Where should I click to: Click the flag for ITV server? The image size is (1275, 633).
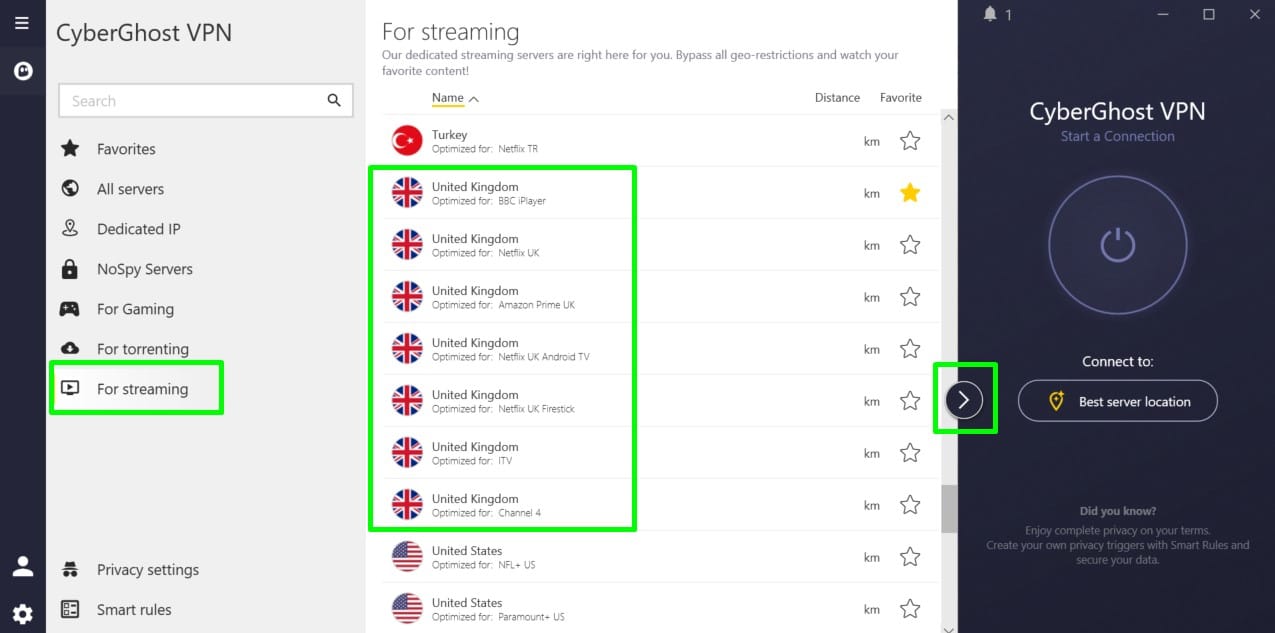(407, 453)
